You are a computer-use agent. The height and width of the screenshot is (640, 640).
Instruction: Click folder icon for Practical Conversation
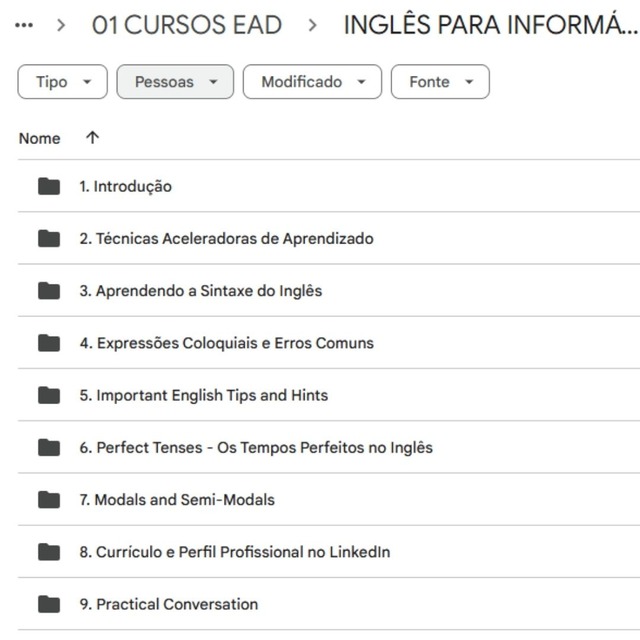[x=48, y=604]
